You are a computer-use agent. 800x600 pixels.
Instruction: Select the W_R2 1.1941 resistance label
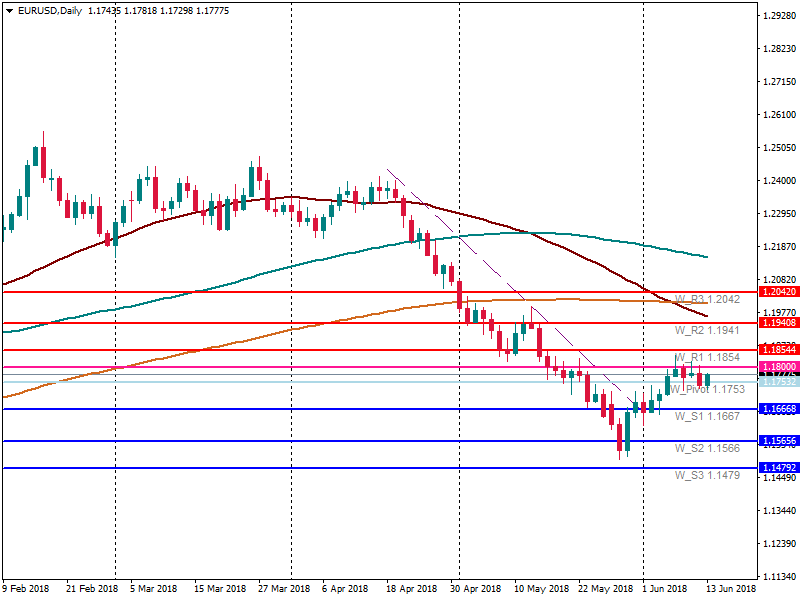point(707,330)
